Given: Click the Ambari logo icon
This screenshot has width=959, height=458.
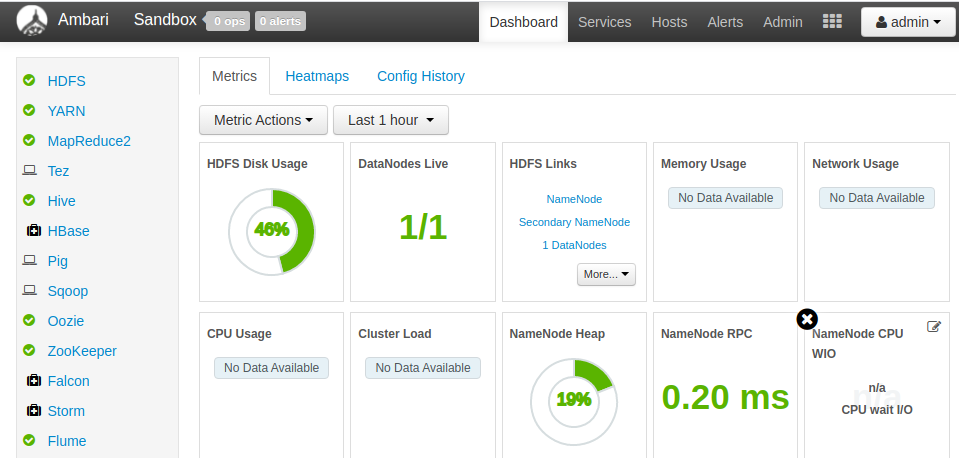Looking at the screenshot, I should pos(32,21).
